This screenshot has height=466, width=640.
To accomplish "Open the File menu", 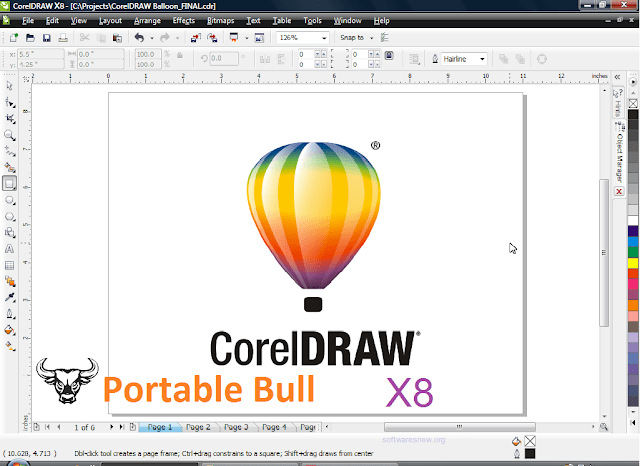I will [x=28, y=20].
